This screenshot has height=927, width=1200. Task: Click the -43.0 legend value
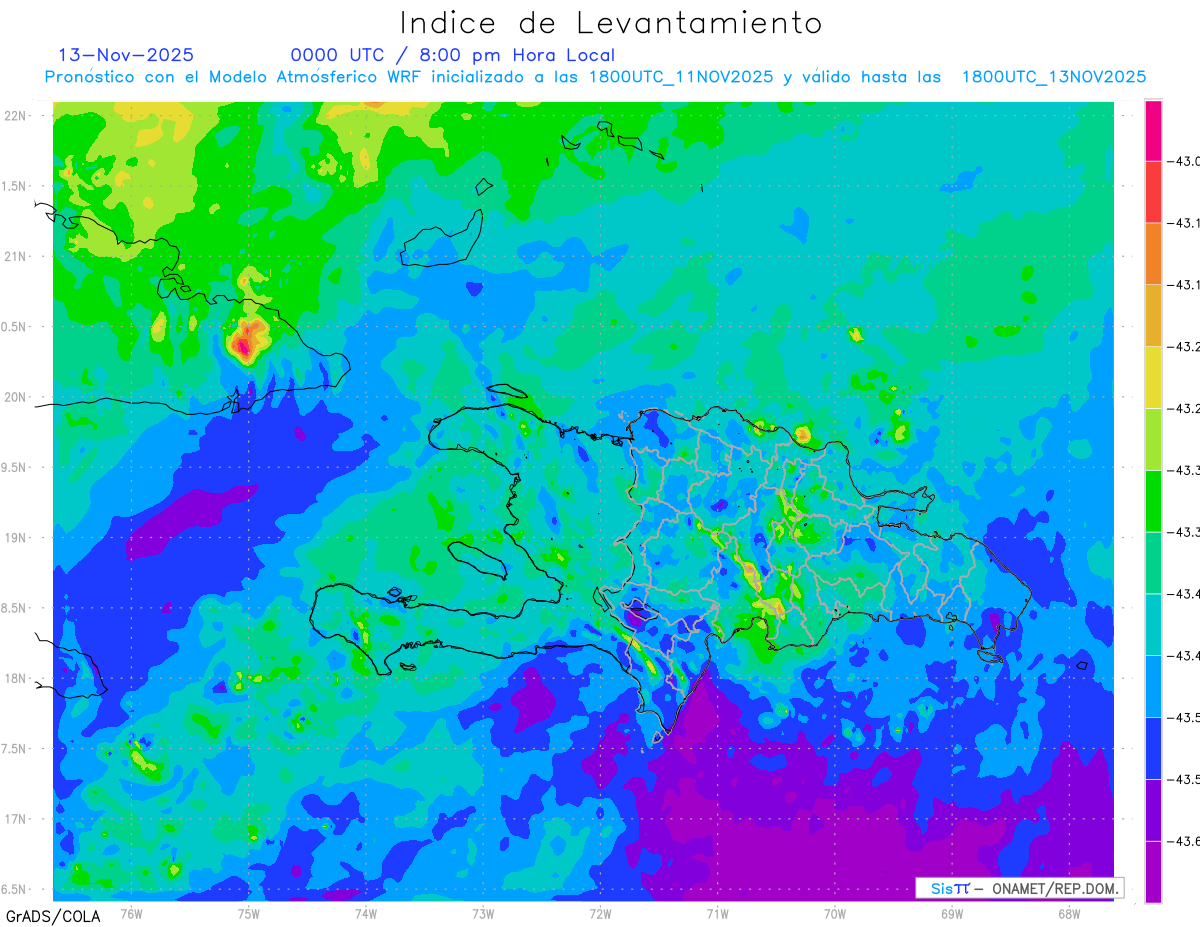point(1183,162)
